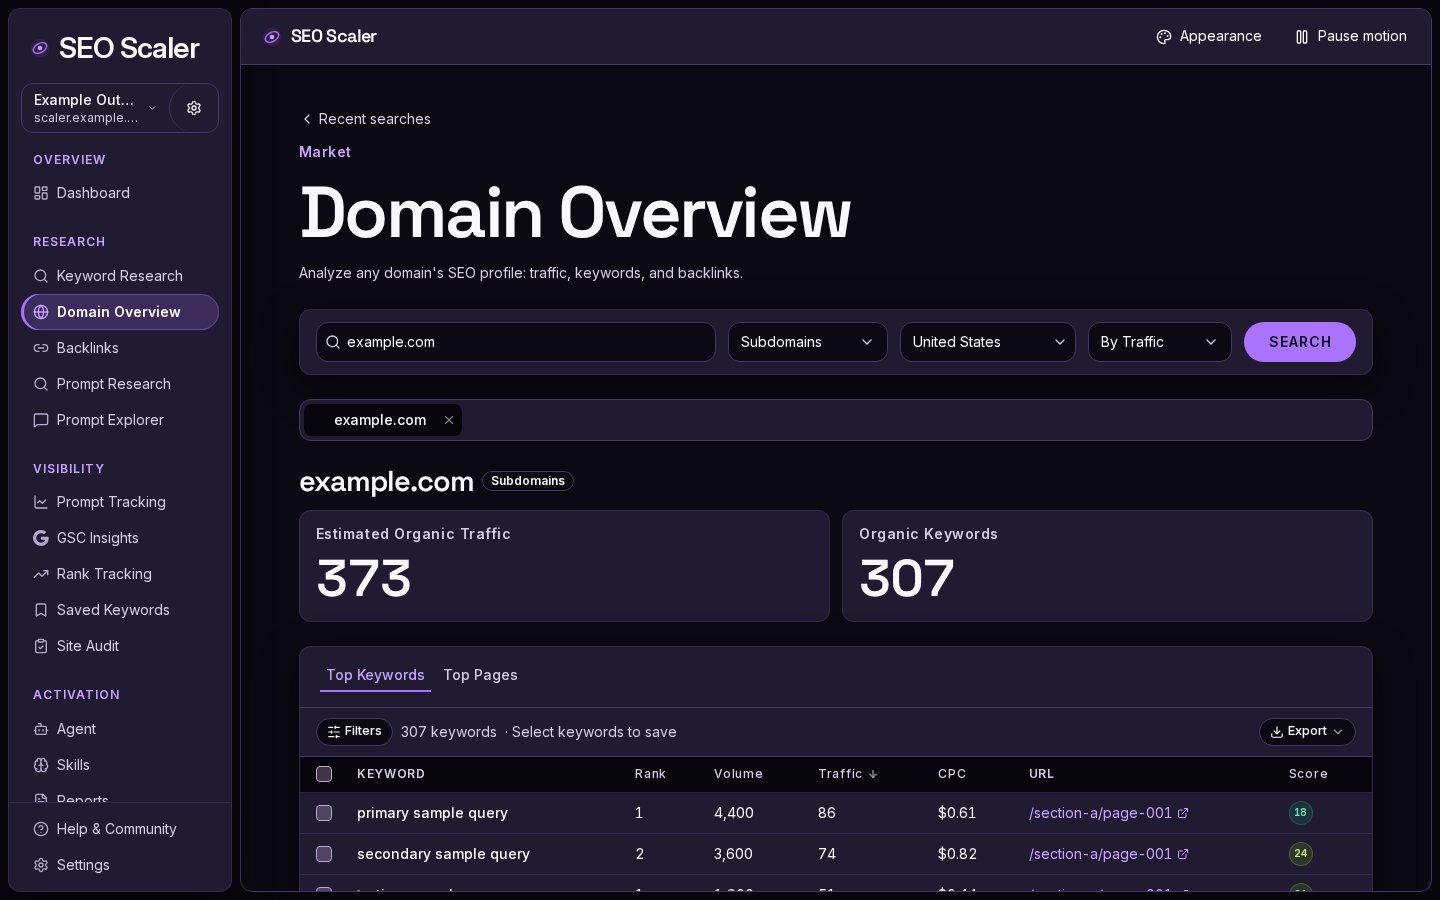Open Domain Overview in sidebar

[x=120, y=312]
